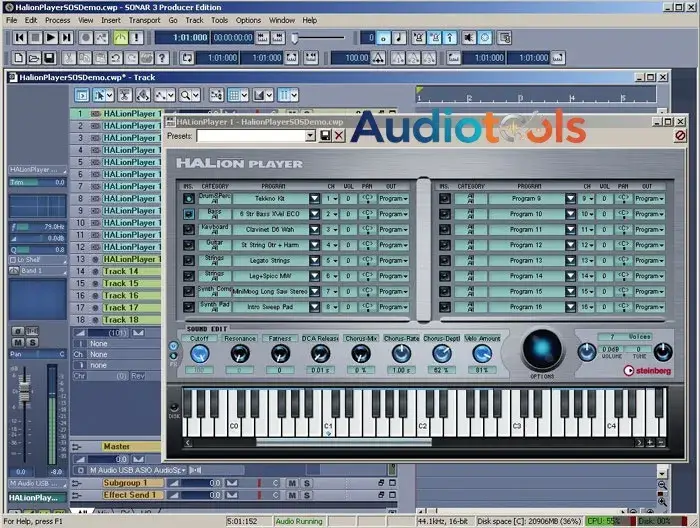
Task: Click the HALionPlay... button in inspector bottom
Action: point(37,498)
